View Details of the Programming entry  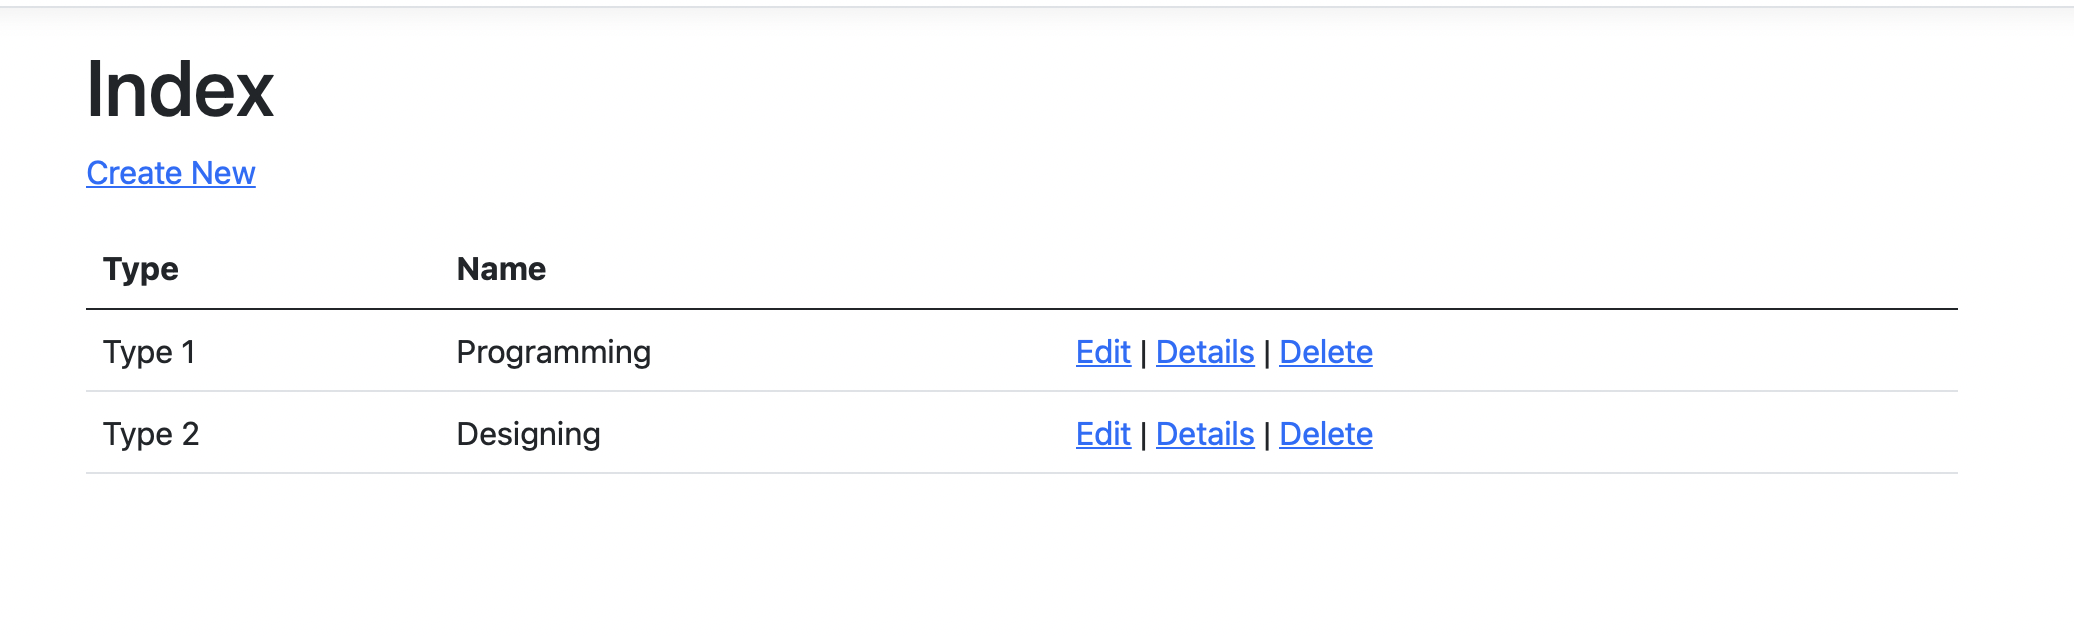coord(1204,352)
